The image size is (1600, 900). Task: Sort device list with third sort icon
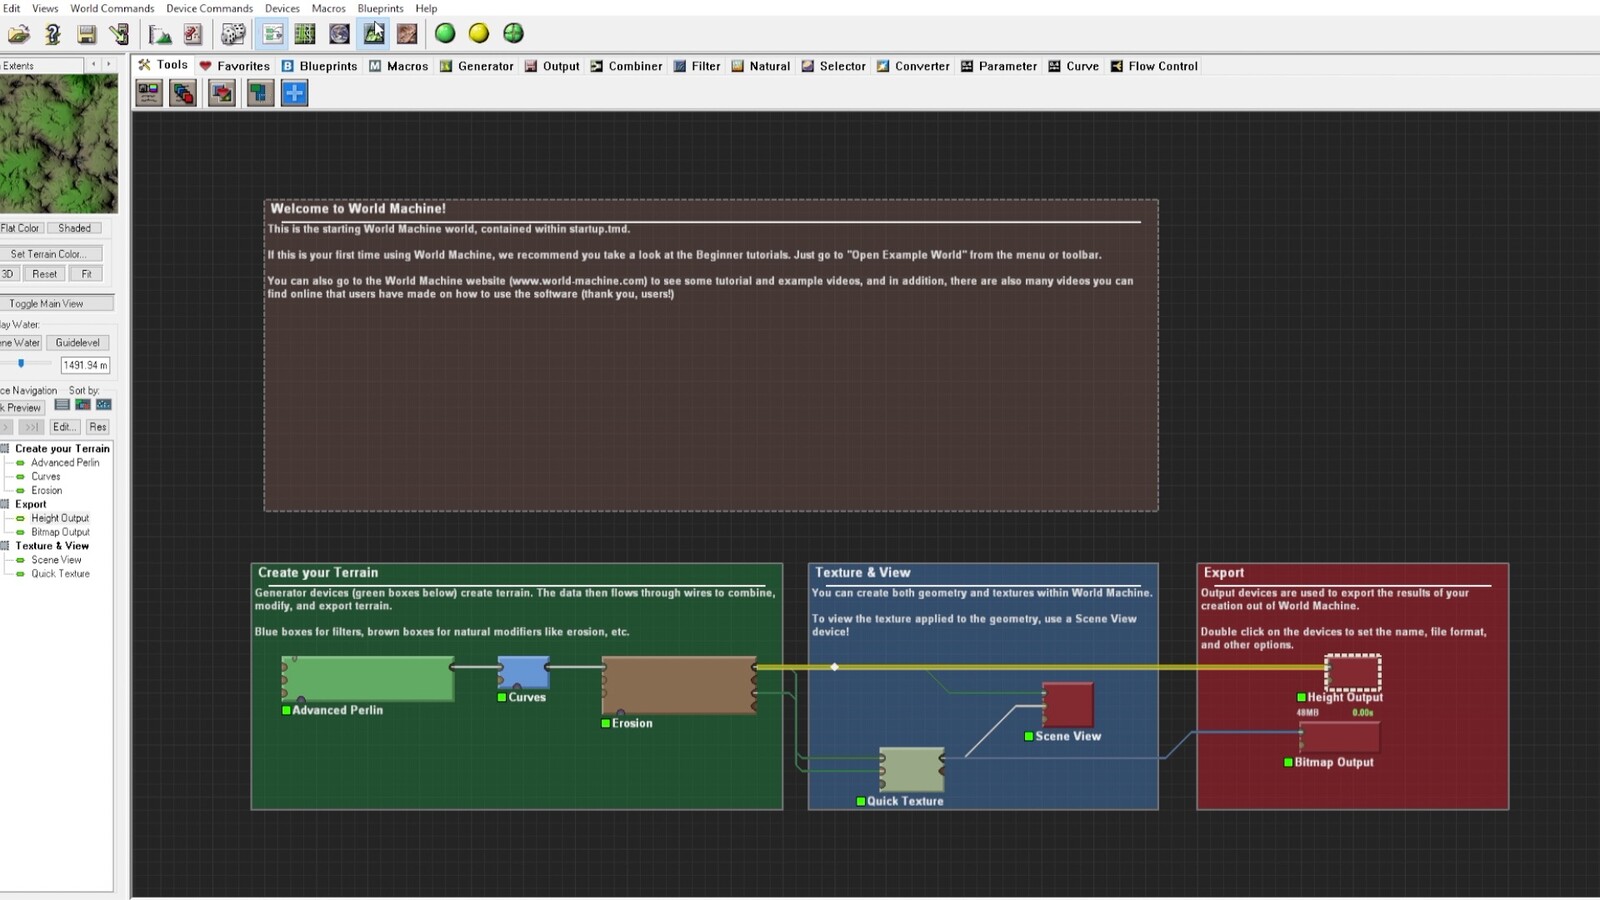tap(104, 405)
